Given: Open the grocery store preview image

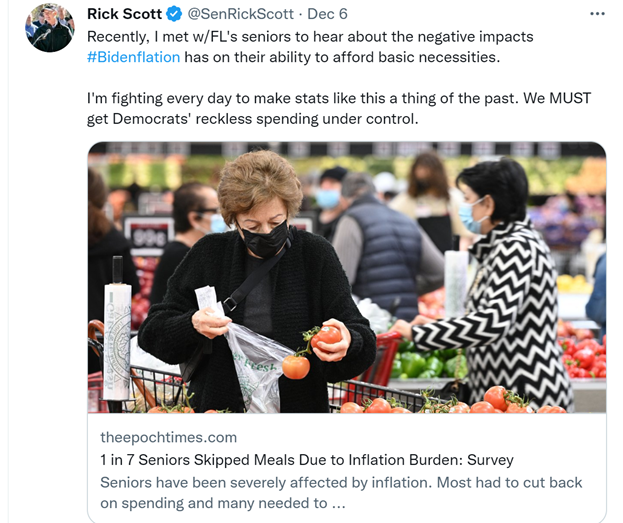Looking at the screenshot, I should 347,277.
